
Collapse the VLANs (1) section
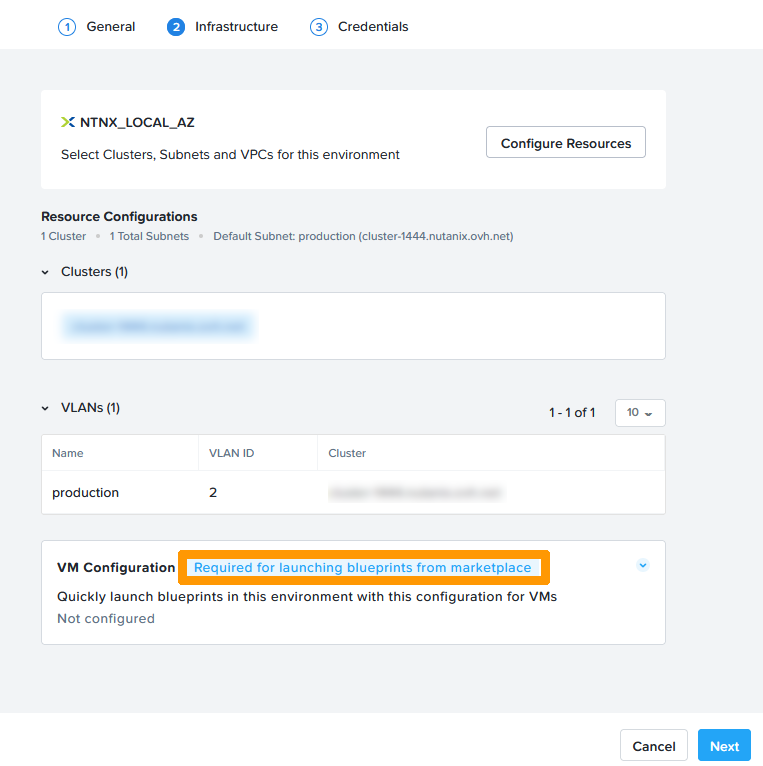coord(45,408)
